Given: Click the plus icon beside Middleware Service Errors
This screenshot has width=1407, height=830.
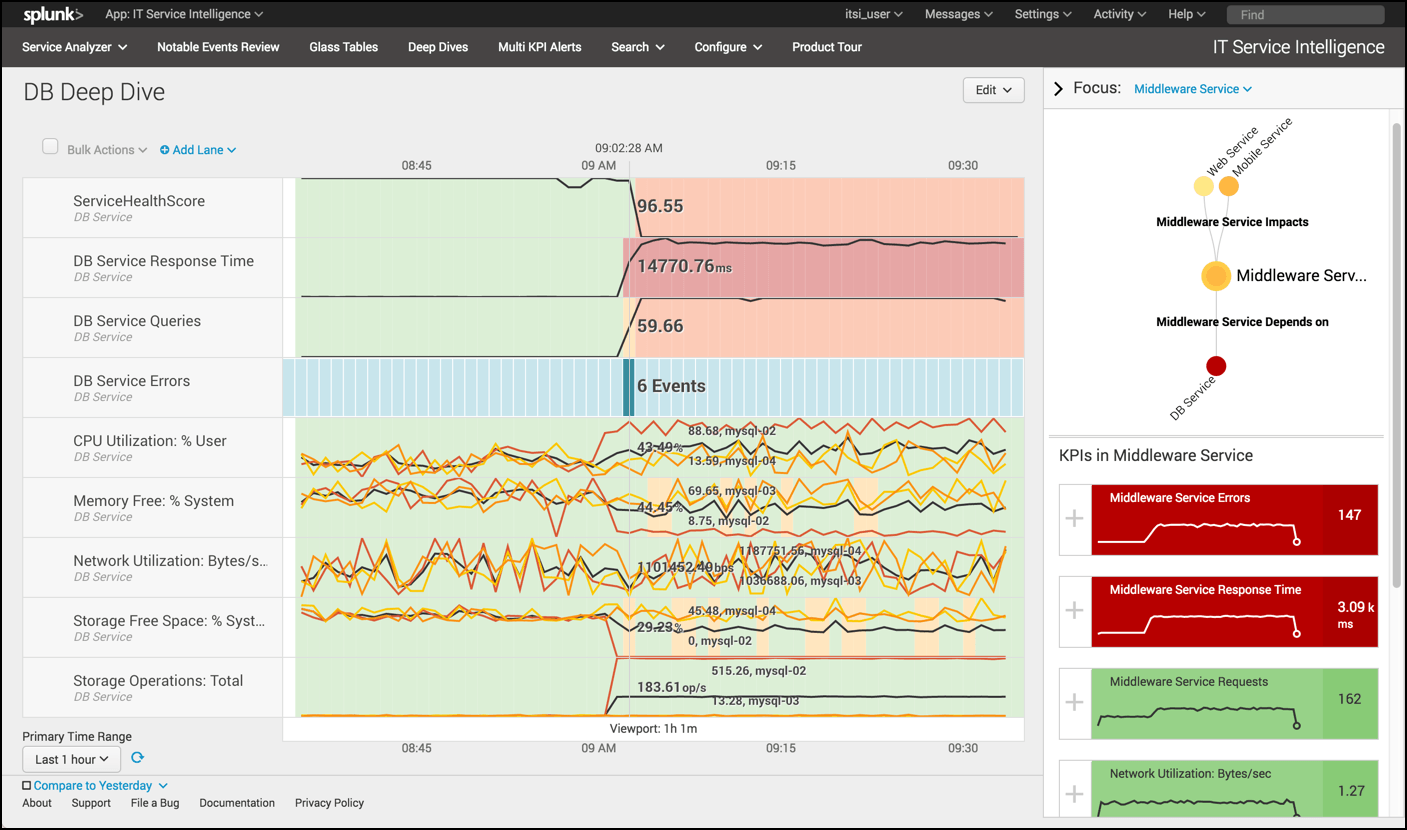Looking at the screenshot, I should click(1074, 518).
